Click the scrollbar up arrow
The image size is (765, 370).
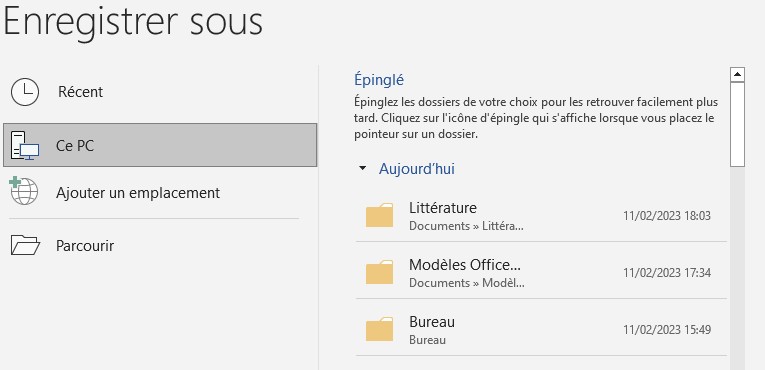(x=737, y=75)
